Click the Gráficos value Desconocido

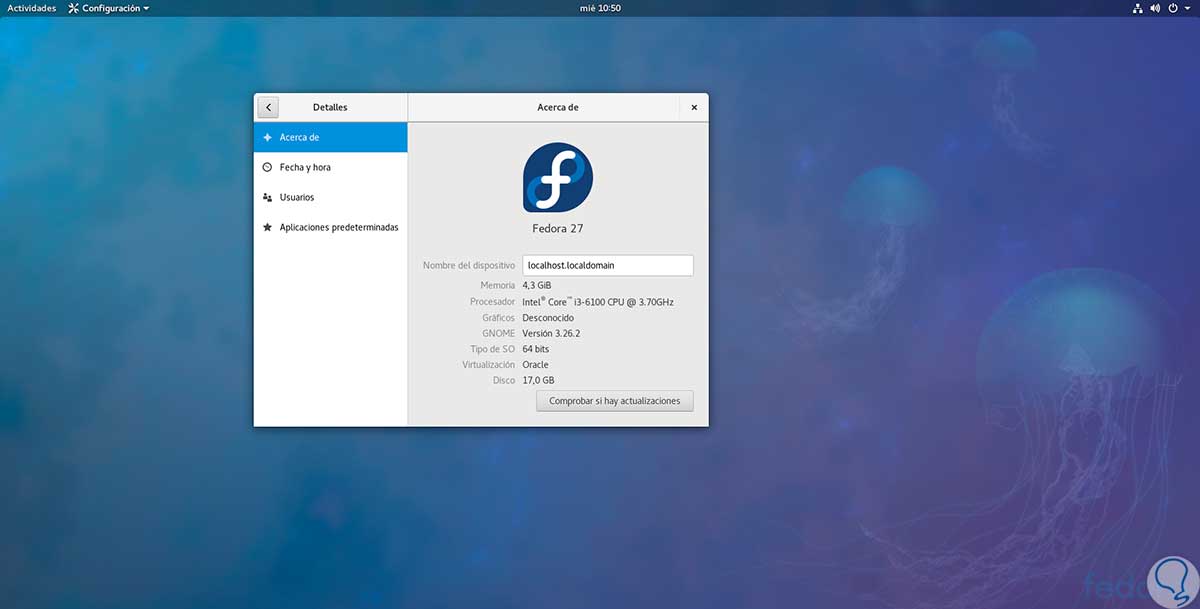pyautogui.click(x=548, y=318)
